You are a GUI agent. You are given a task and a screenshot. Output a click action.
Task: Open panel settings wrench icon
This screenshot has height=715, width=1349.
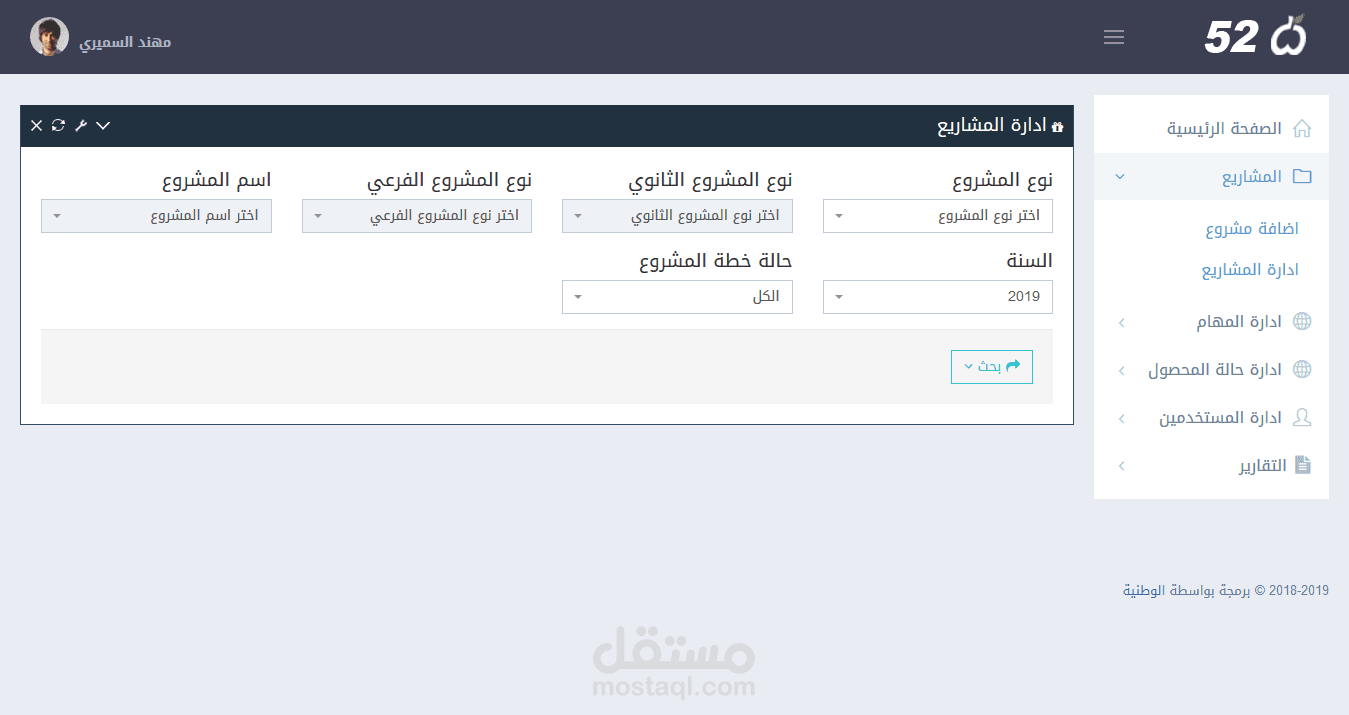[81, 125]
